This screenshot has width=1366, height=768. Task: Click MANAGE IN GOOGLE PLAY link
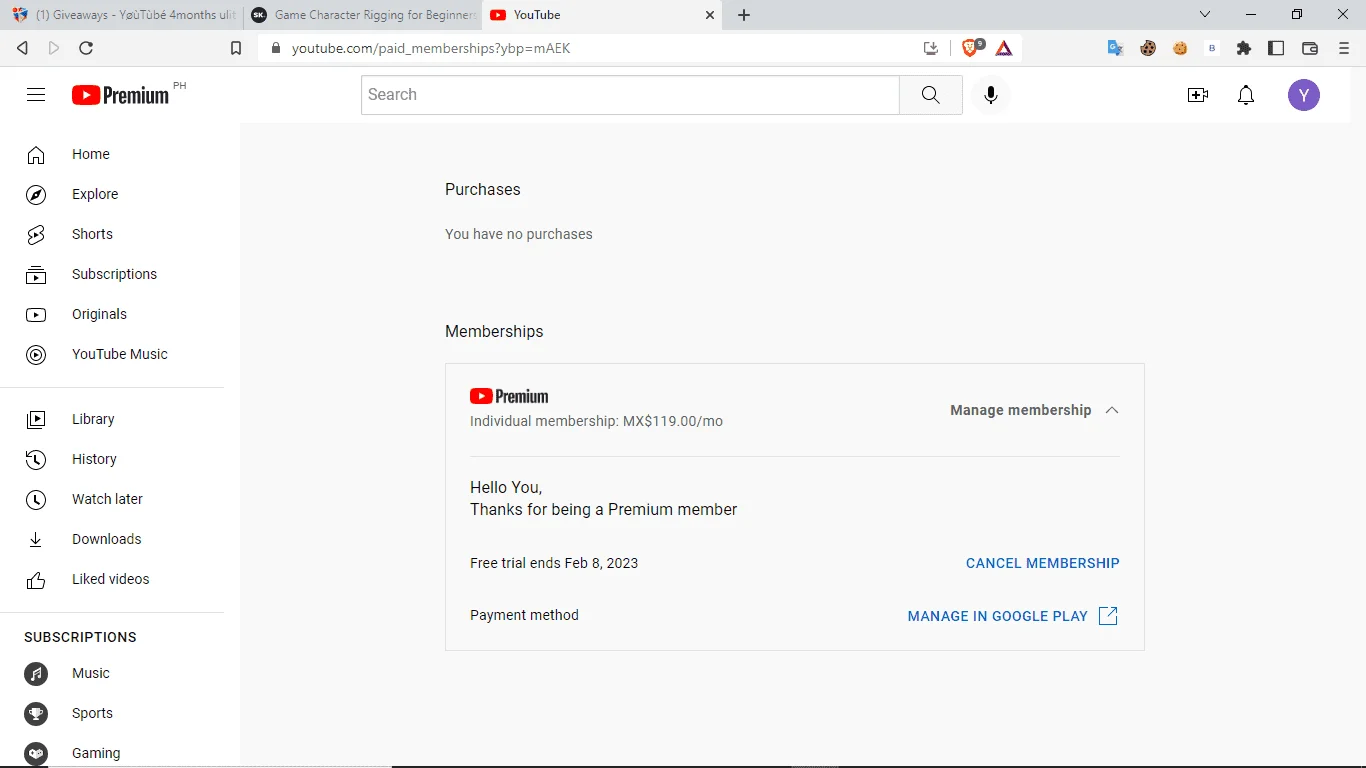(1012, 616)
